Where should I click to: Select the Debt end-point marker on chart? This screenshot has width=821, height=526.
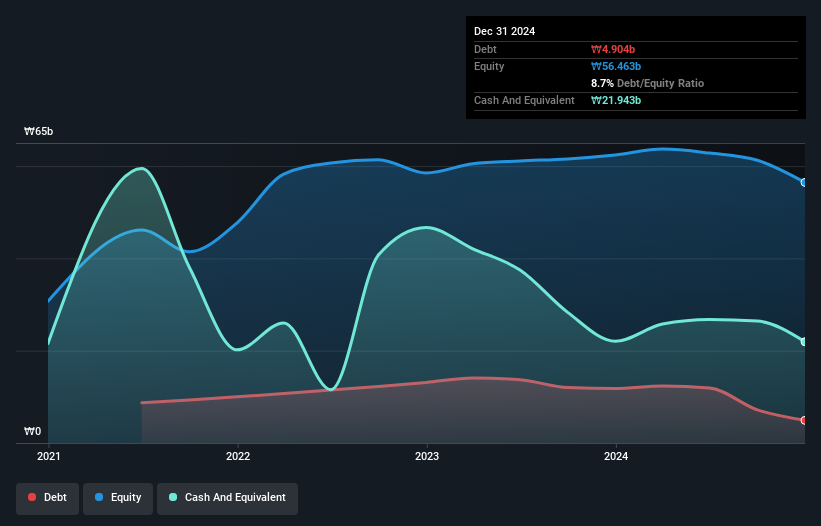804,420
